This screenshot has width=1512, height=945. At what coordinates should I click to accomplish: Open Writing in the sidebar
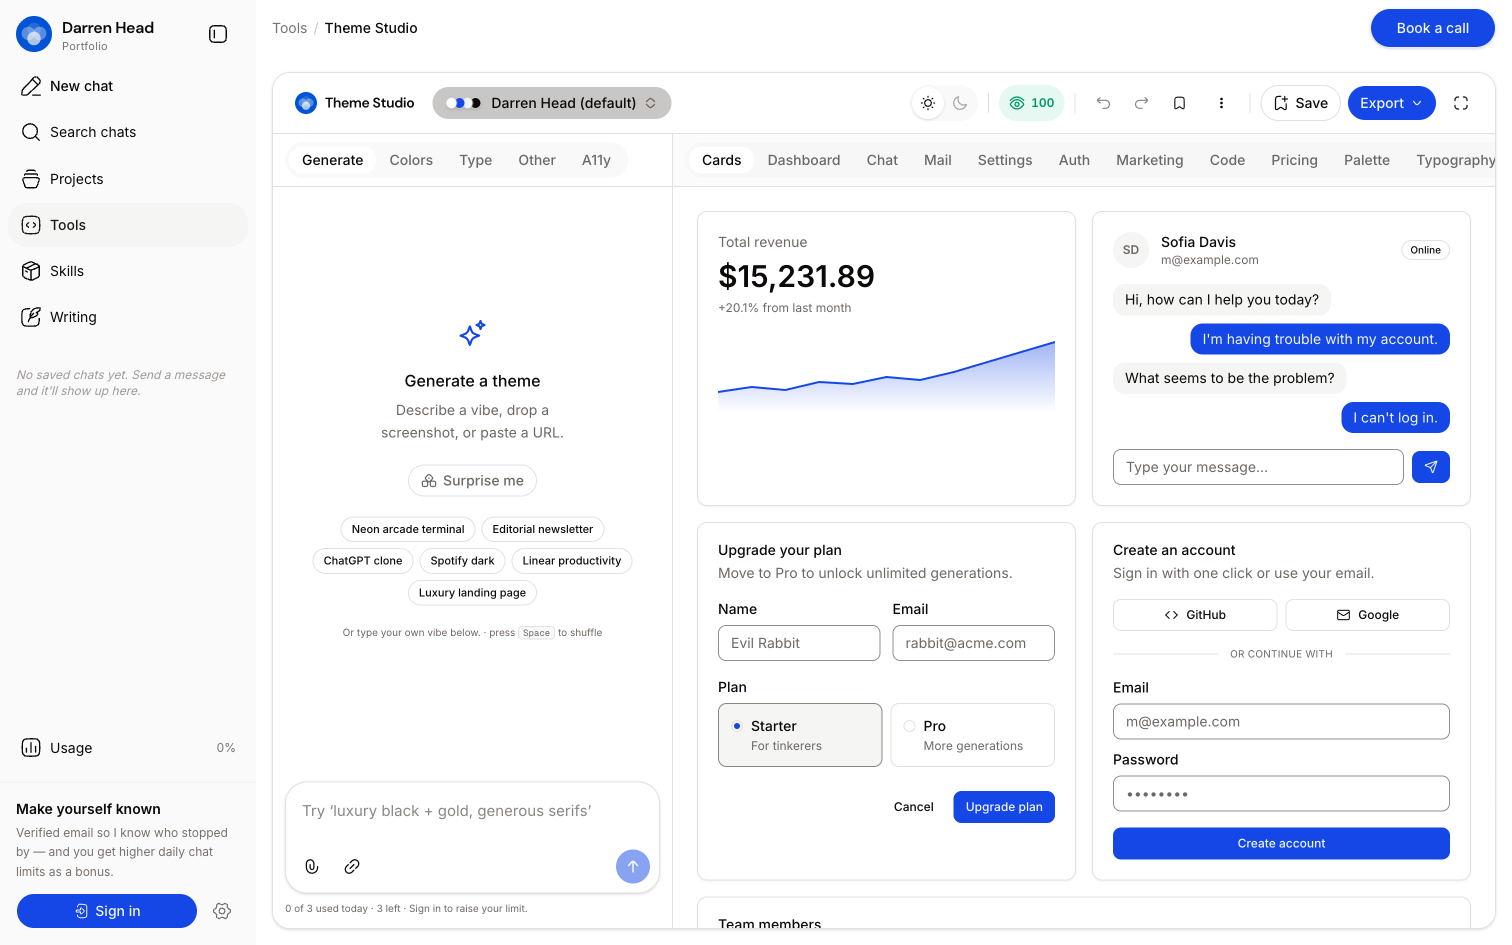pyautogui.click(x=128, y=317)
